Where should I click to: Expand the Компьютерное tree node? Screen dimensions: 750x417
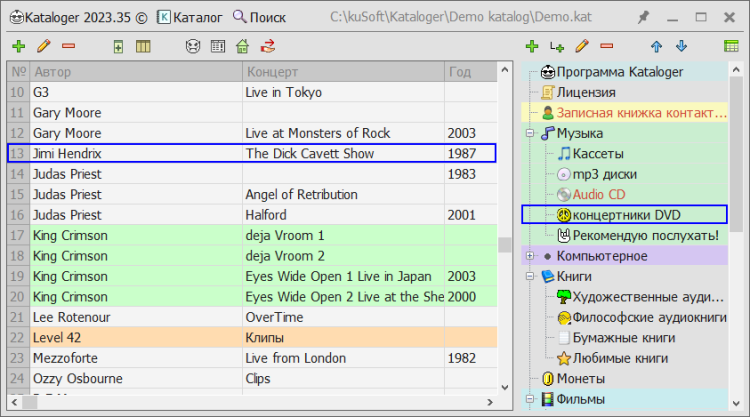click(x=529, y=256)
